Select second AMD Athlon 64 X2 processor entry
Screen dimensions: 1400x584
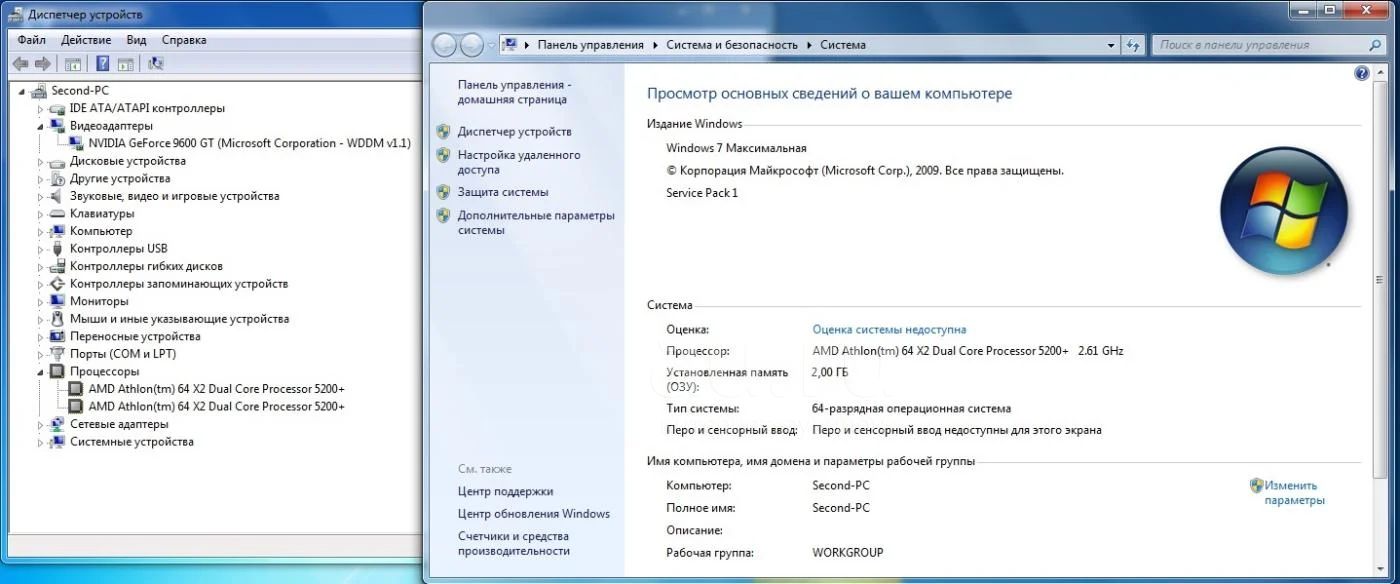pos(216,406)
